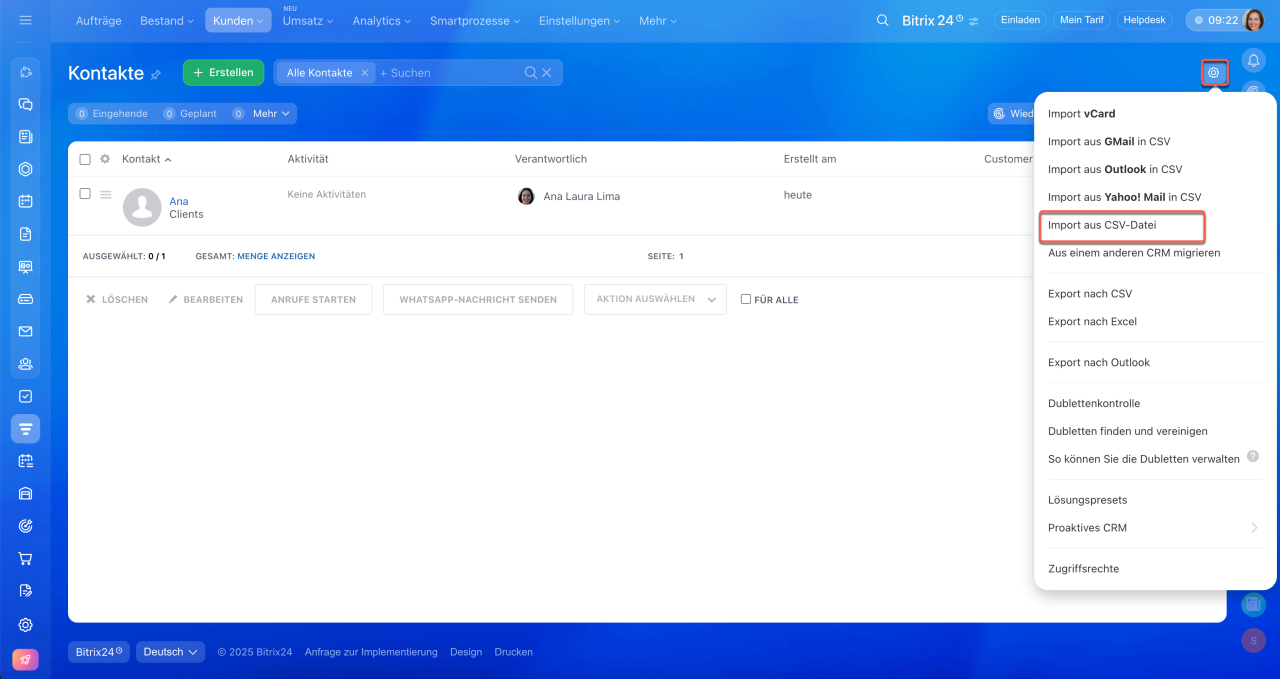
Task: Open the hamburger menu icon
Action: pos(25,20)
